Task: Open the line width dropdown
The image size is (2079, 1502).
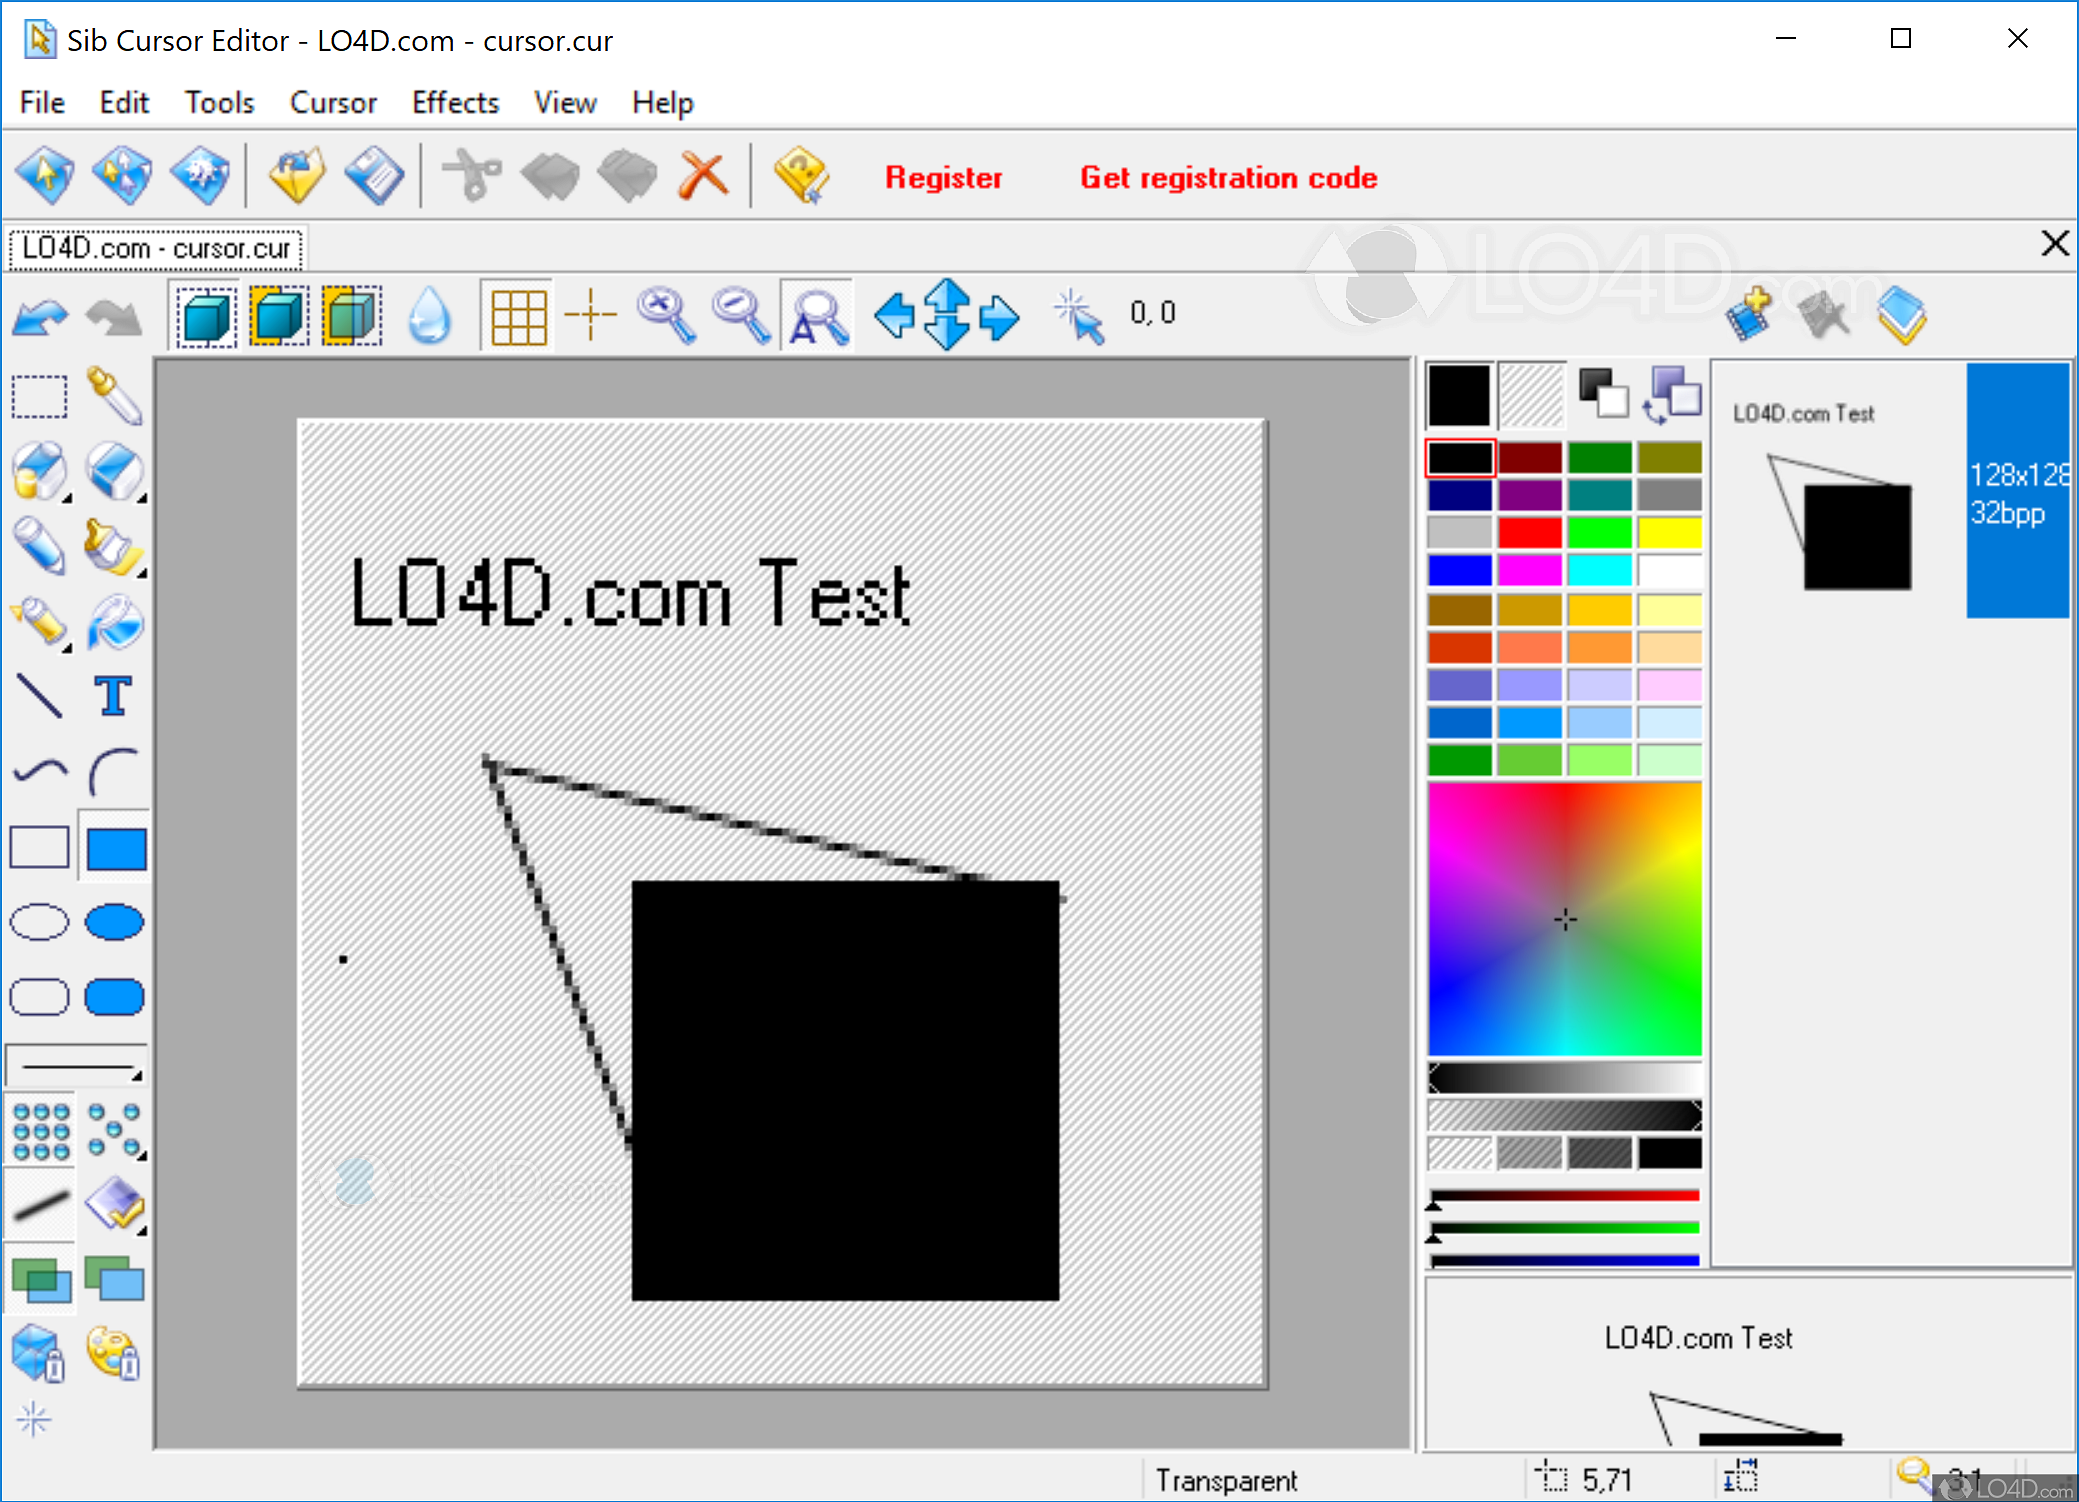Action: tap(76, 1066)
